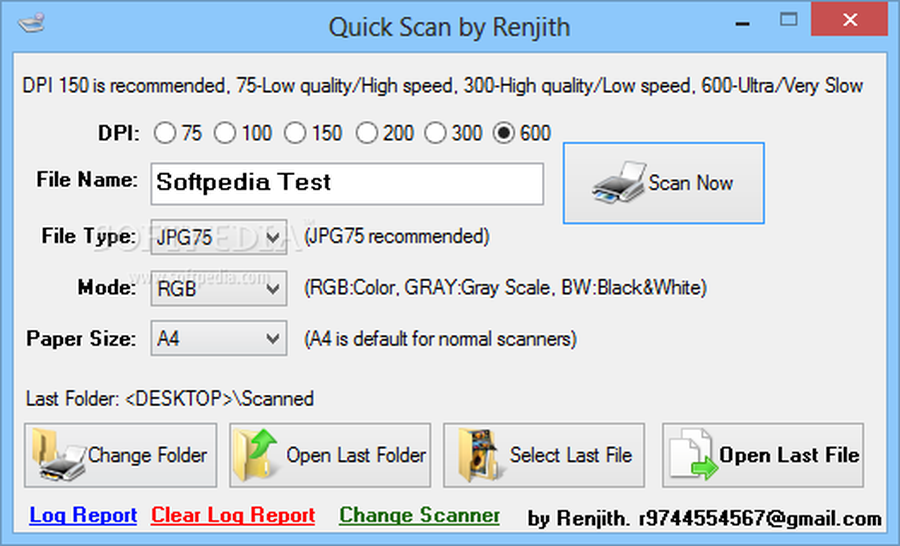Click the Change Folder button

tap(121, 455)
